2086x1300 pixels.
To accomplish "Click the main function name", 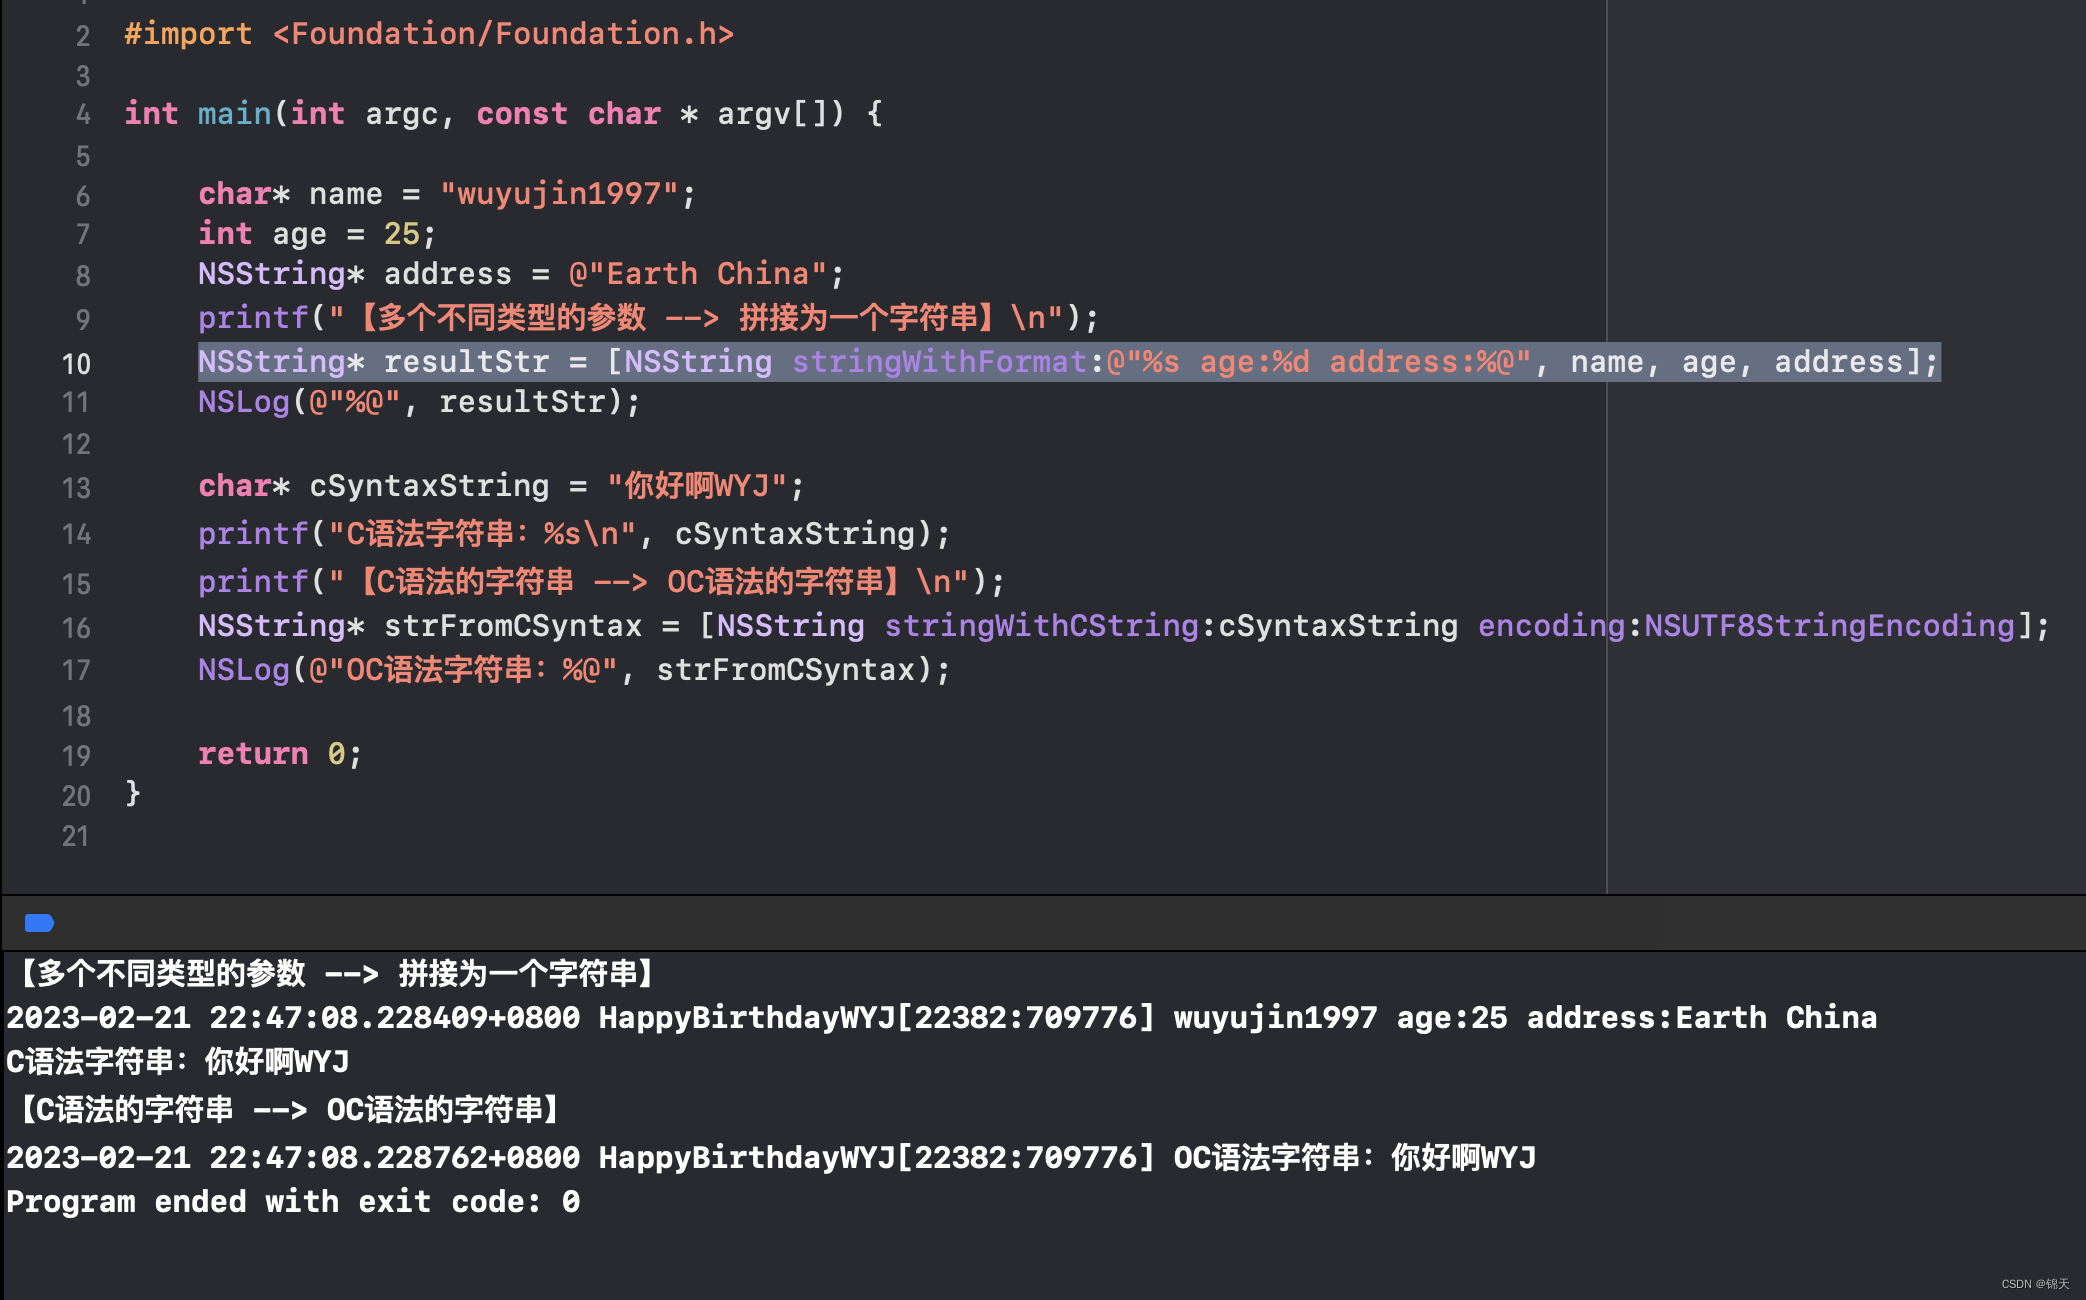I will 234,114.
